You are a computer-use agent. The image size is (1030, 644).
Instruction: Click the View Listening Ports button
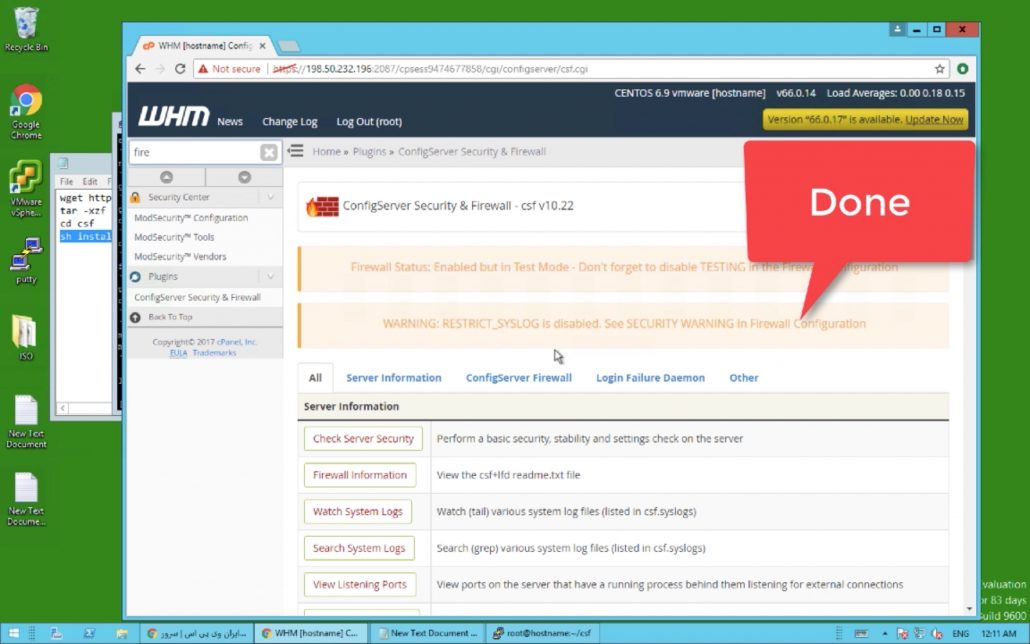click(x=359, y=584)
